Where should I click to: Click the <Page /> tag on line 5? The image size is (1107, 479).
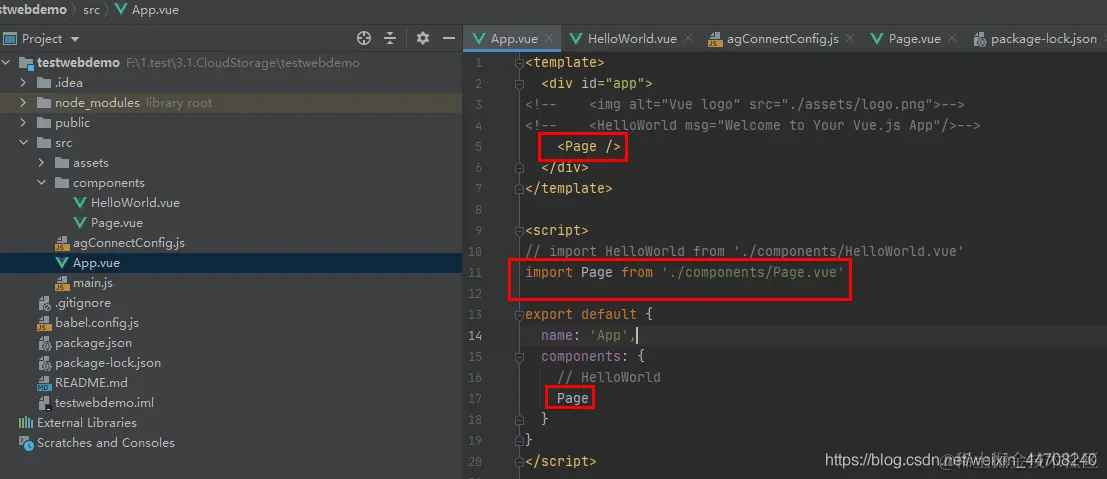(x=589, y=147)
